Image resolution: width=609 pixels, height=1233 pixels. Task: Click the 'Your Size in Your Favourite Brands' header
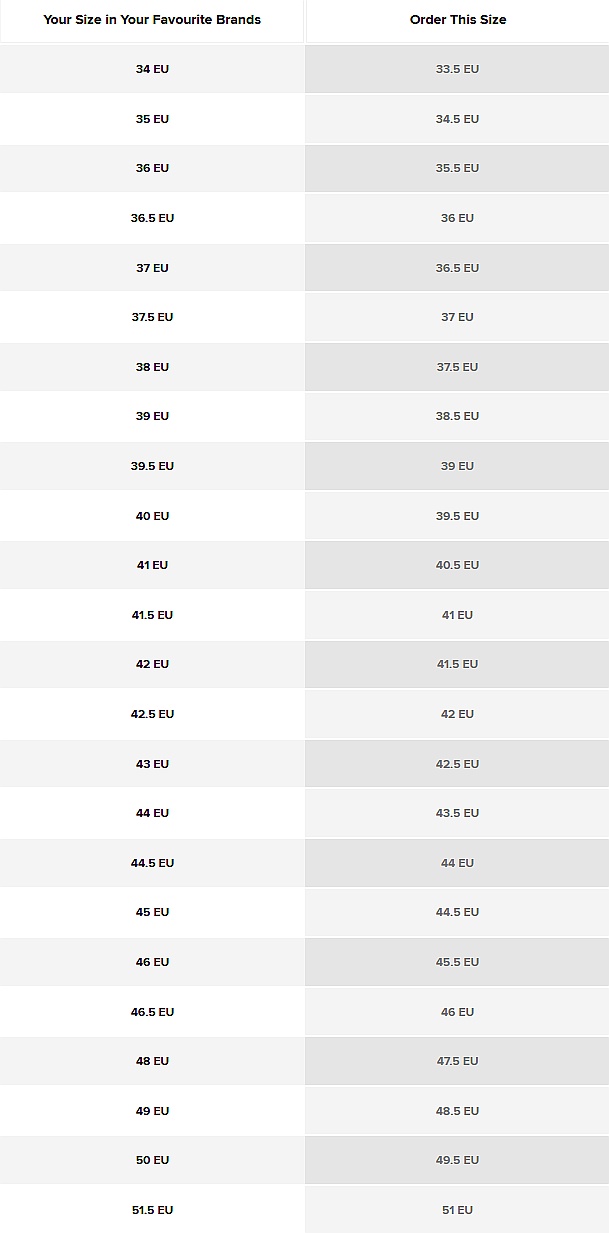click(x=152, y=20)
